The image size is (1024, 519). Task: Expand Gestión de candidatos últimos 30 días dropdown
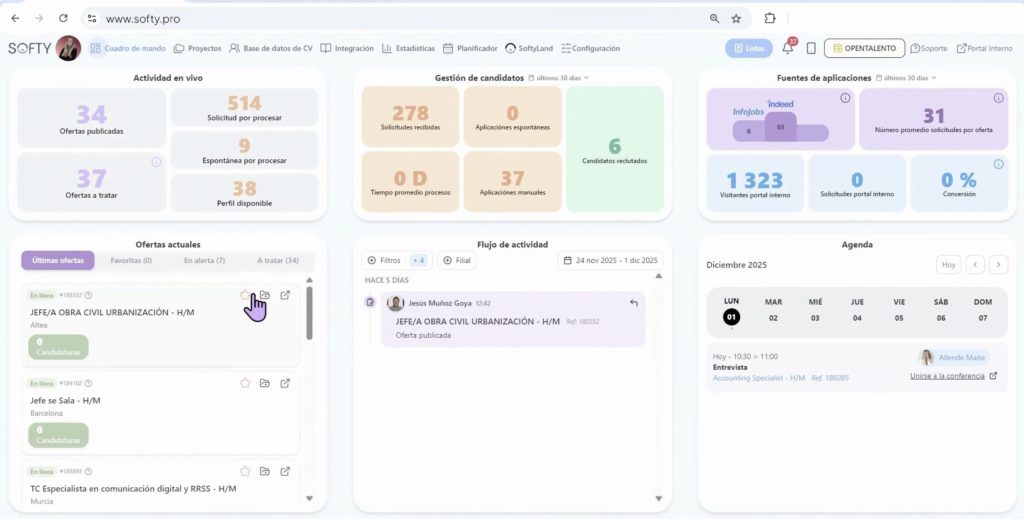558,78
